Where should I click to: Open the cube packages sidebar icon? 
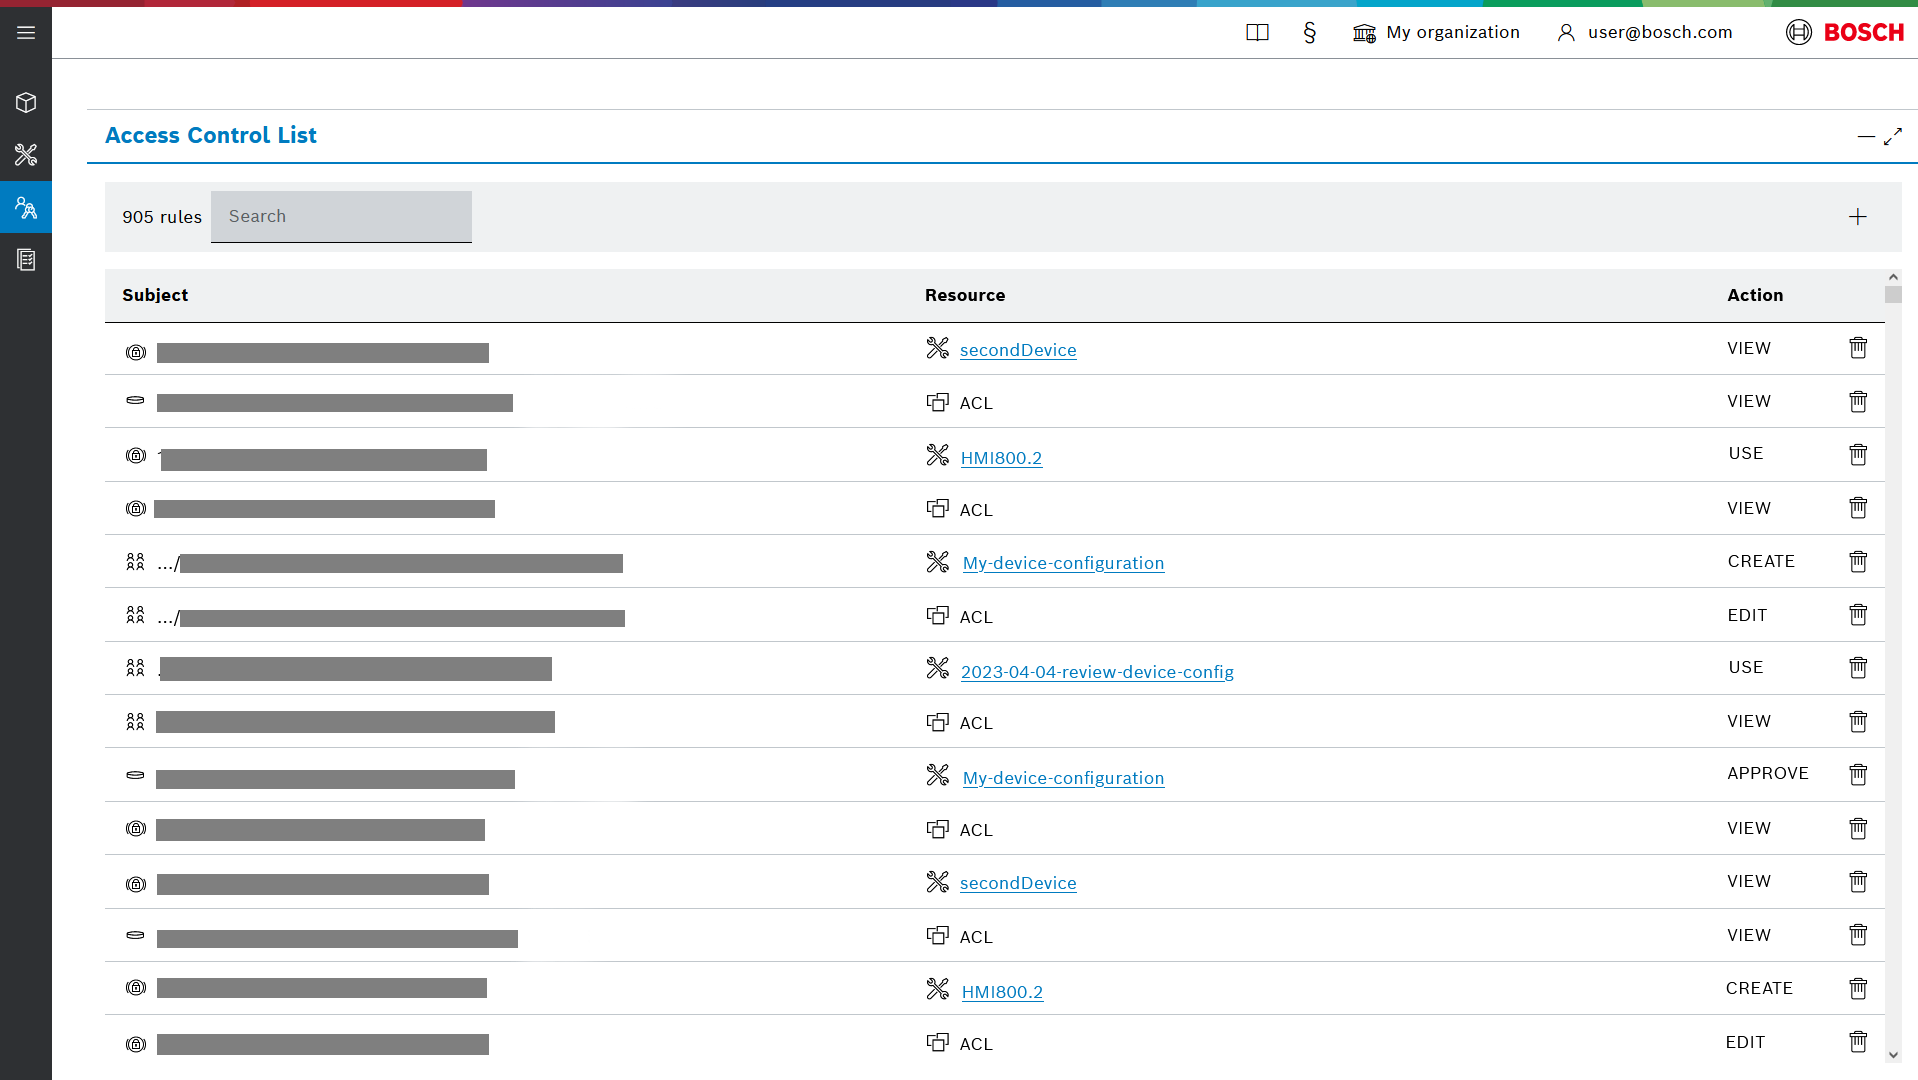click(x=26, y=103)
